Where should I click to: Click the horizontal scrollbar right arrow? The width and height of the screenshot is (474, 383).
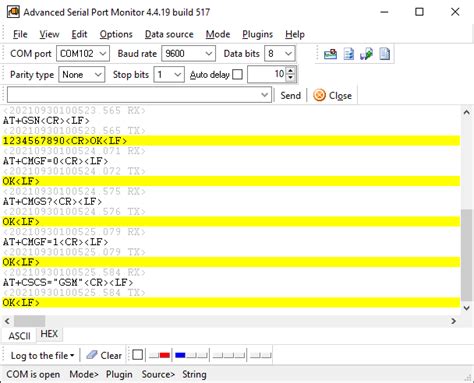point(453,321)
